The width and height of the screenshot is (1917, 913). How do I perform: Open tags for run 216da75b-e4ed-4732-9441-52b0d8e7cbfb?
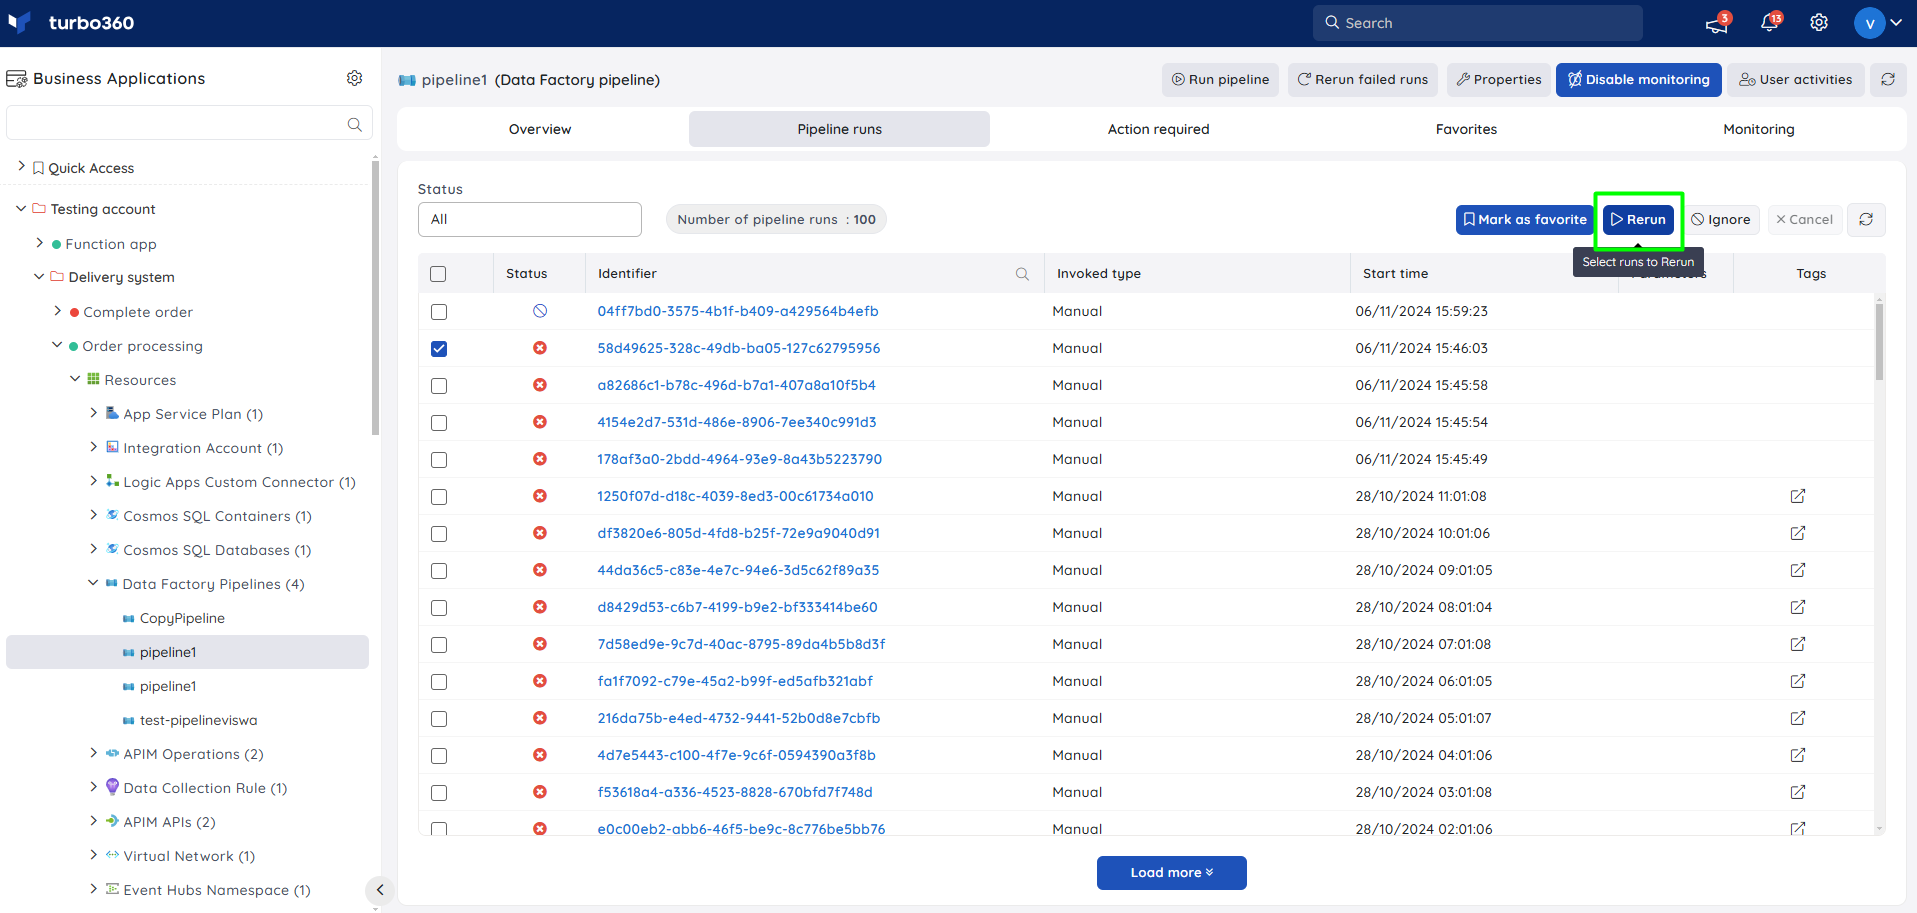tap(1797, 718)
